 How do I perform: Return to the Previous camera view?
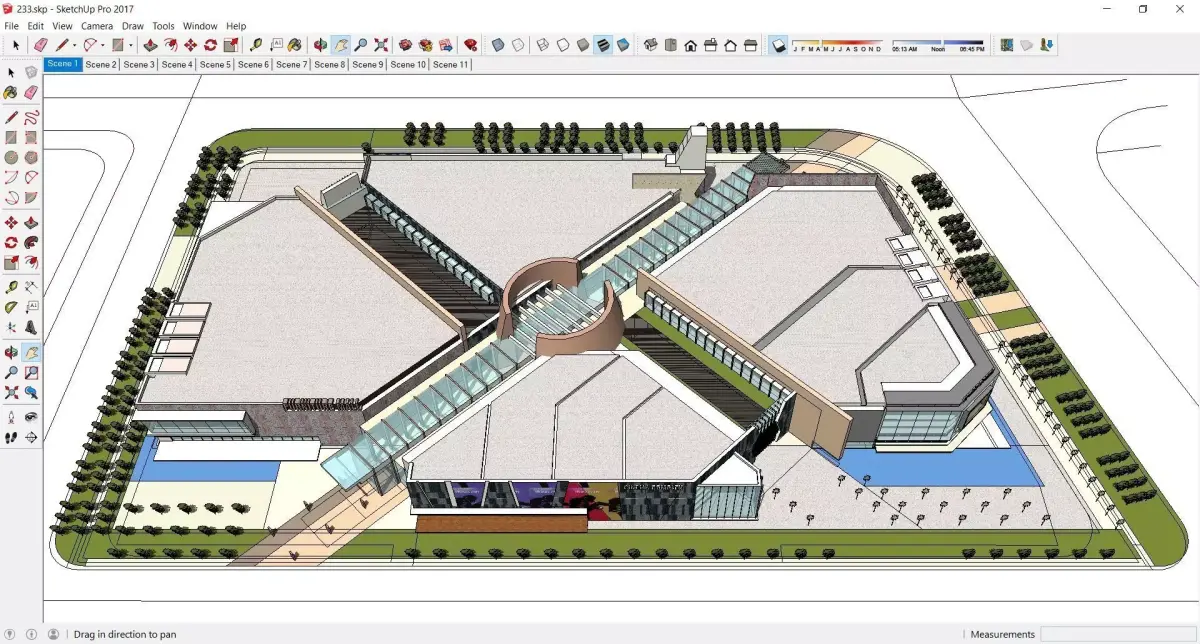pyautogui.click(x=31, y=392)
